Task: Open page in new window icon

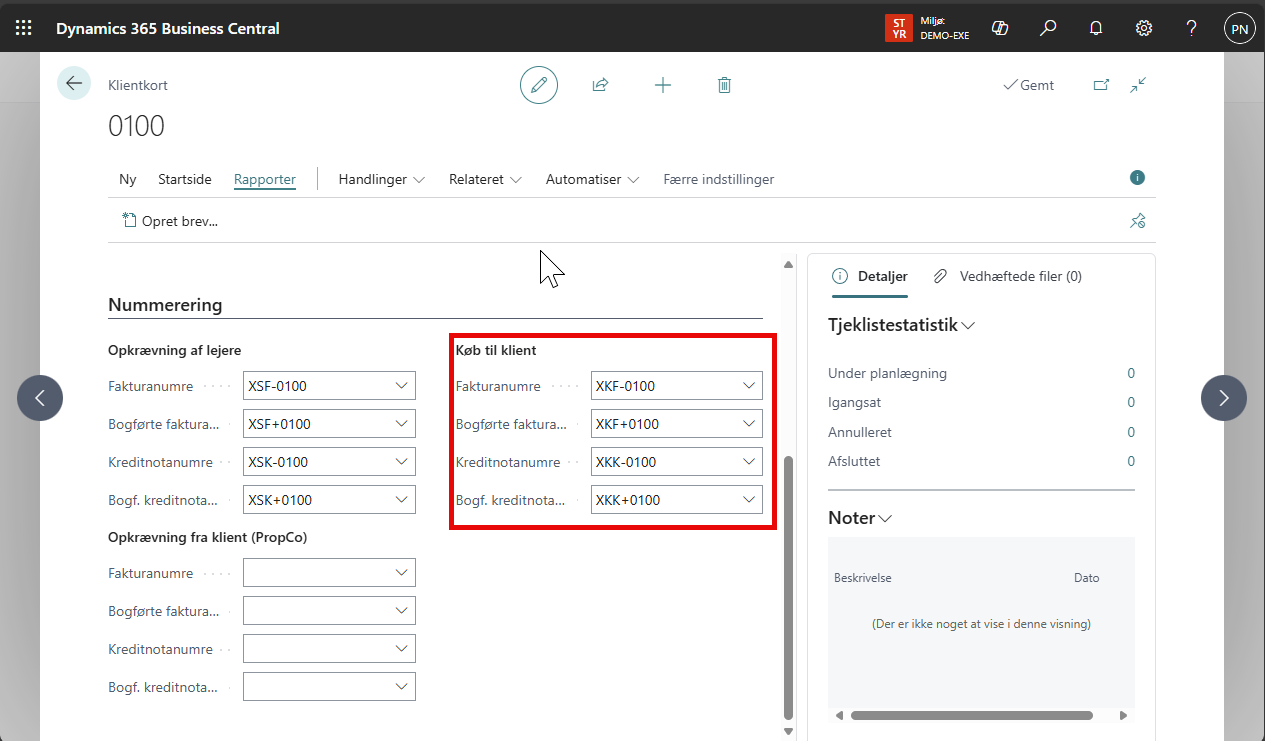Action: 1101,85
